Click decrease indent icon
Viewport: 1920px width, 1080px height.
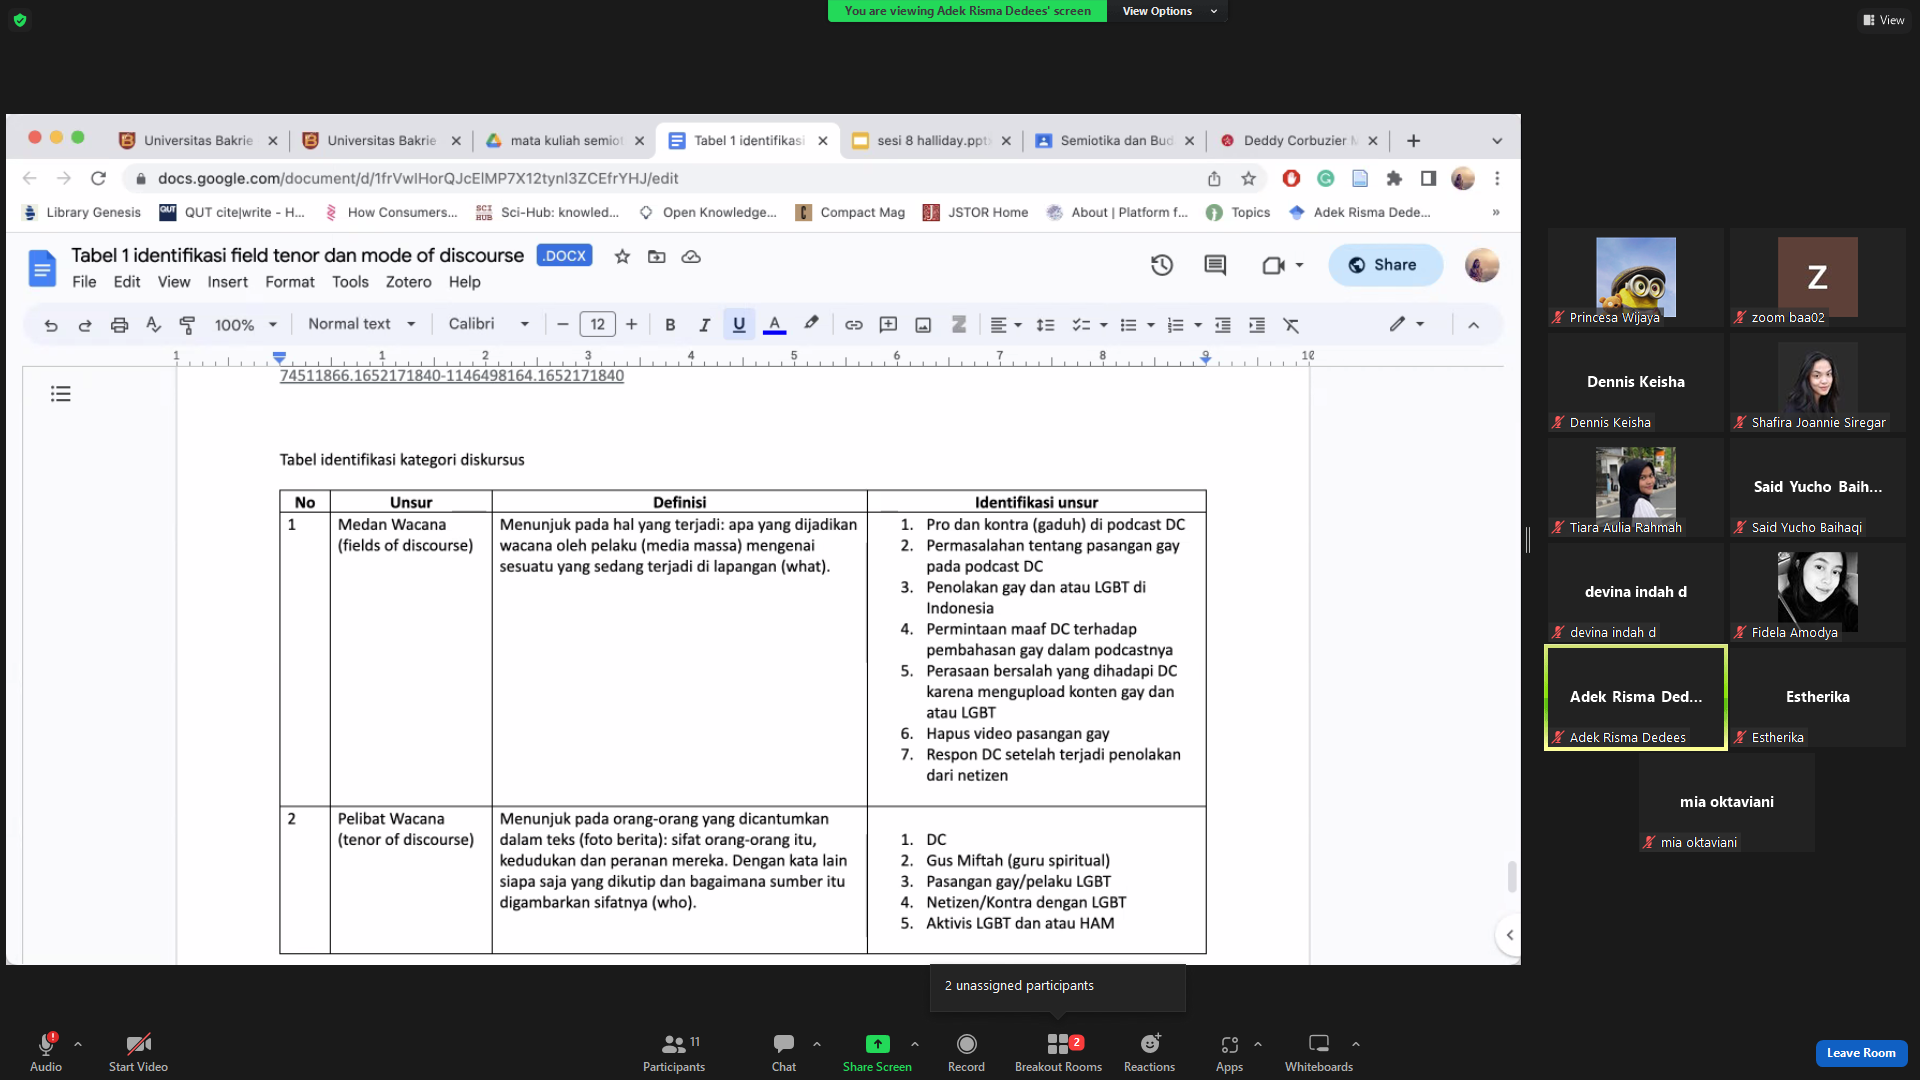coord(1222,325)
